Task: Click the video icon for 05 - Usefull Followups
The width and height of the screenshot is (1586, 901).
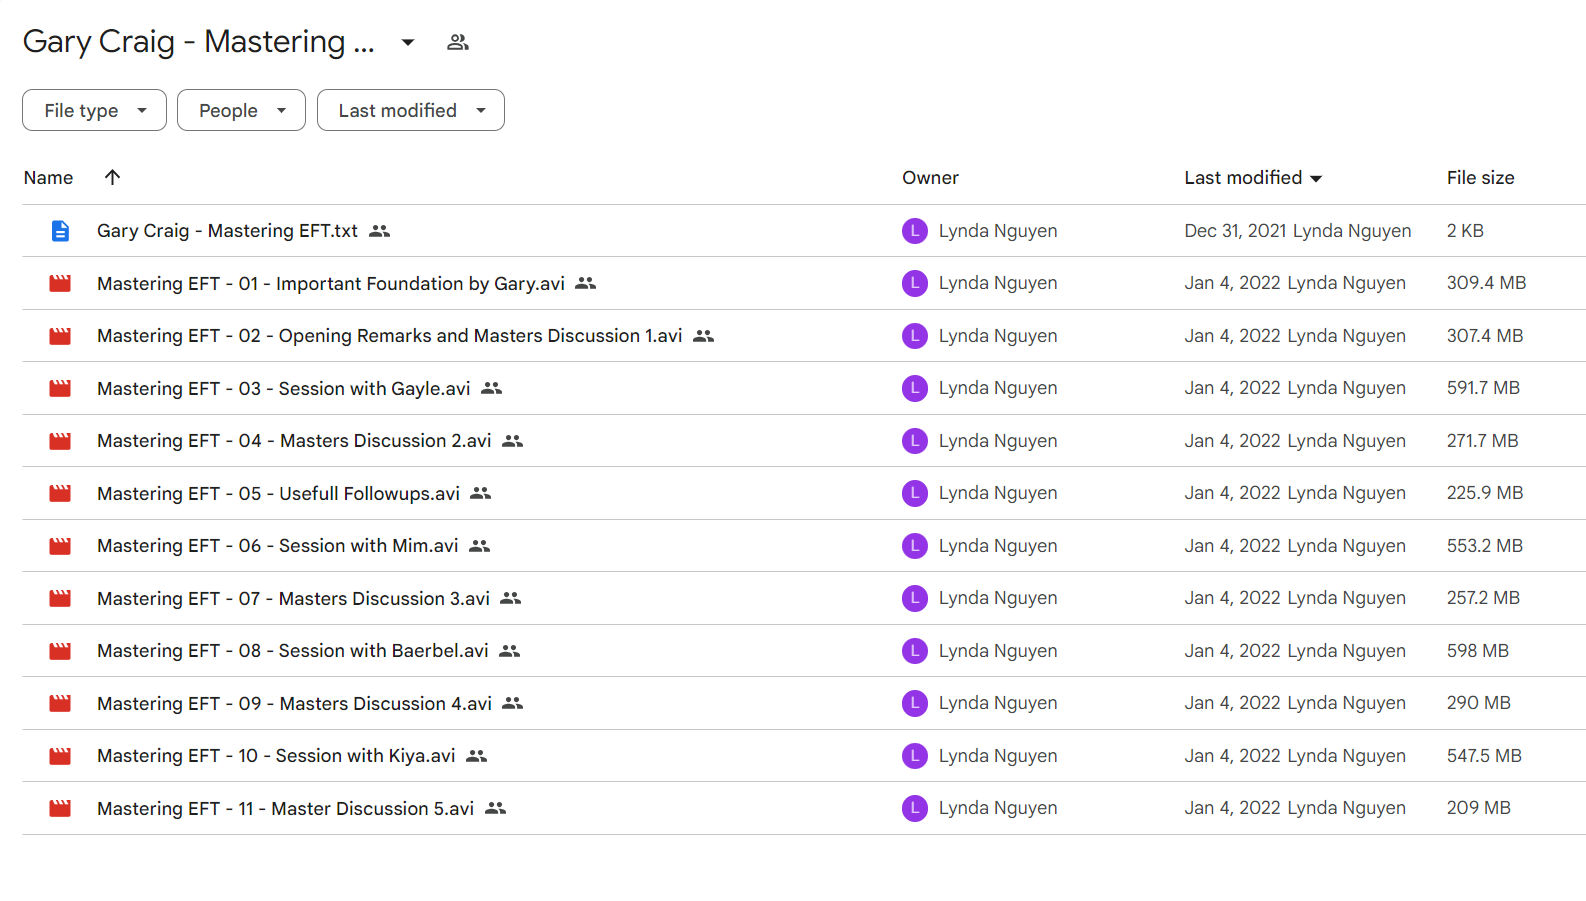Action: coord(60,493)
